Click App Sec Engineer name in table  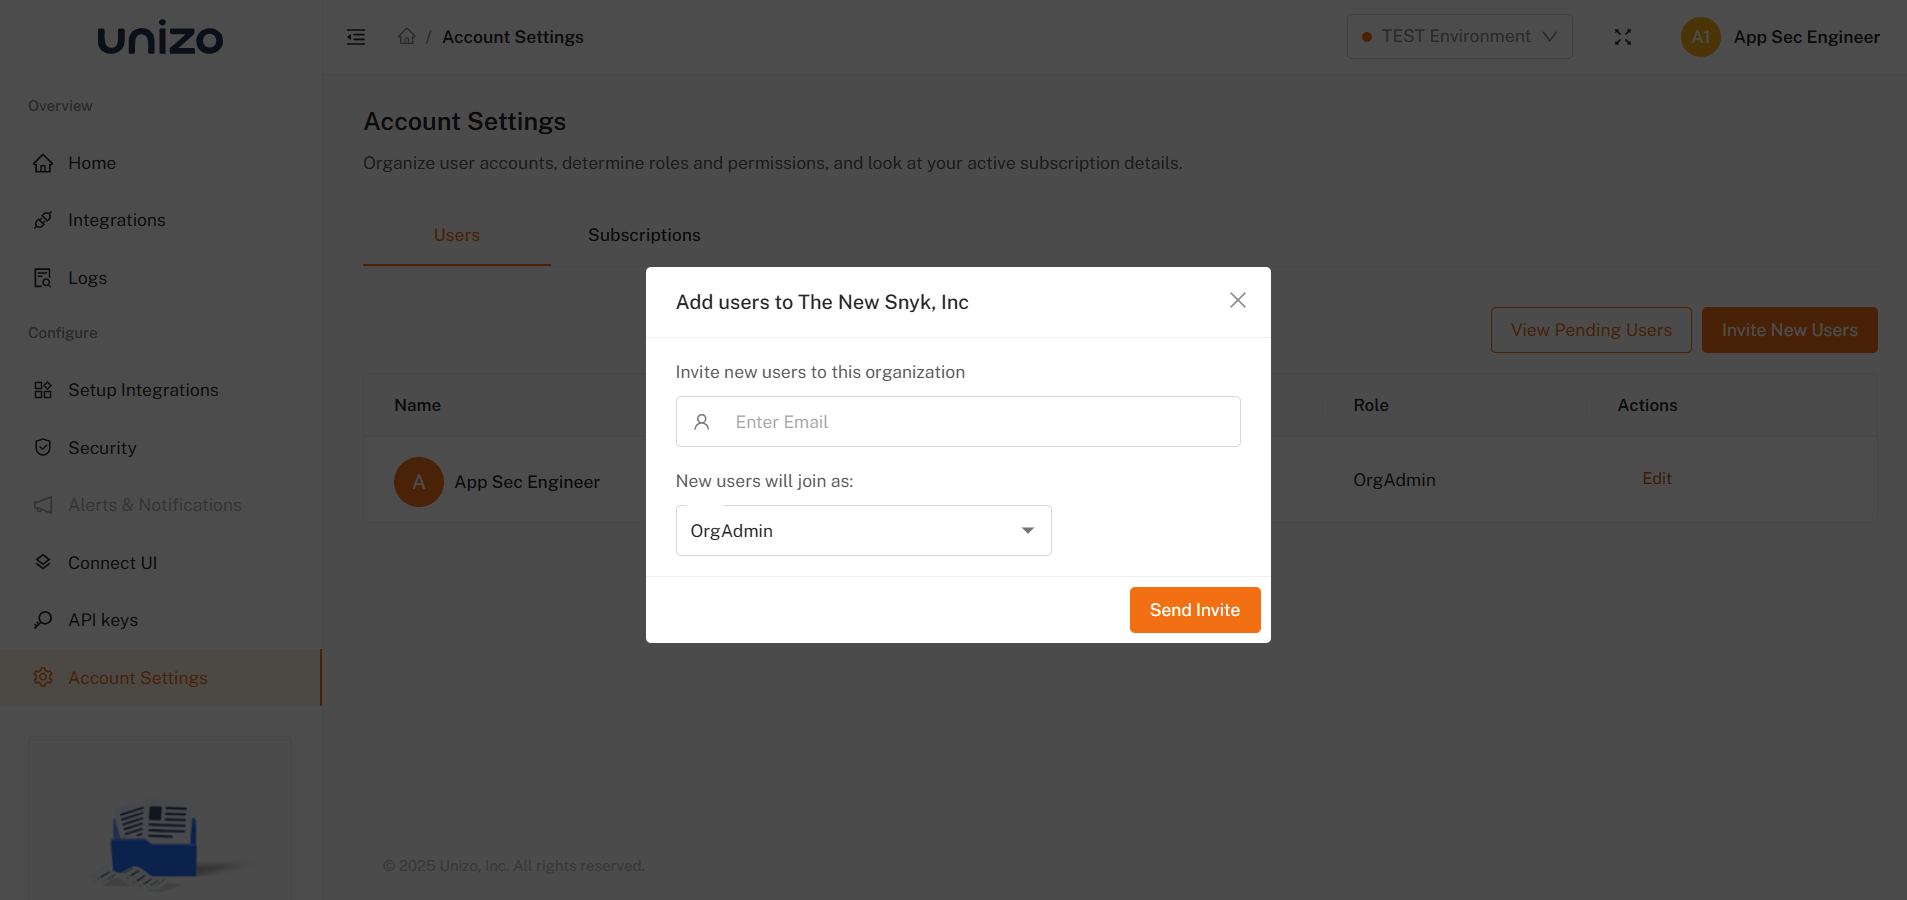pyautogui.click(x=527, y=482)
